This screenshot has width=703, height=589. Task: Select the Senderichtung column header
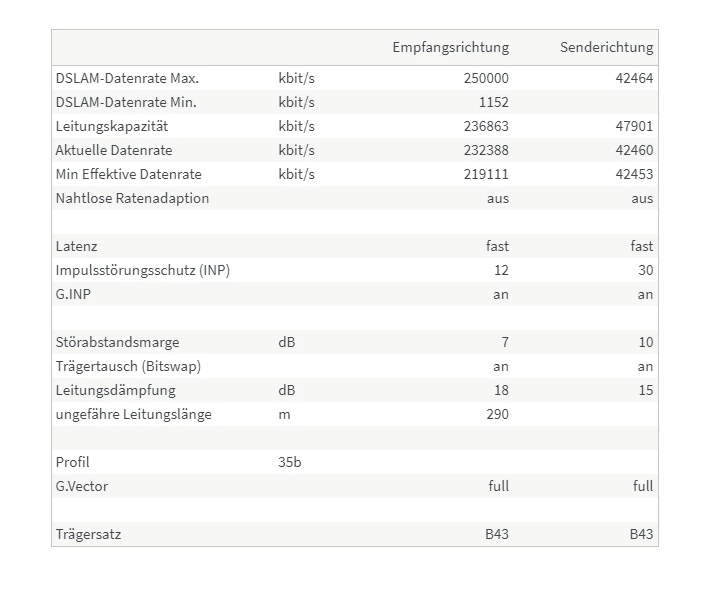pos(606,48)
